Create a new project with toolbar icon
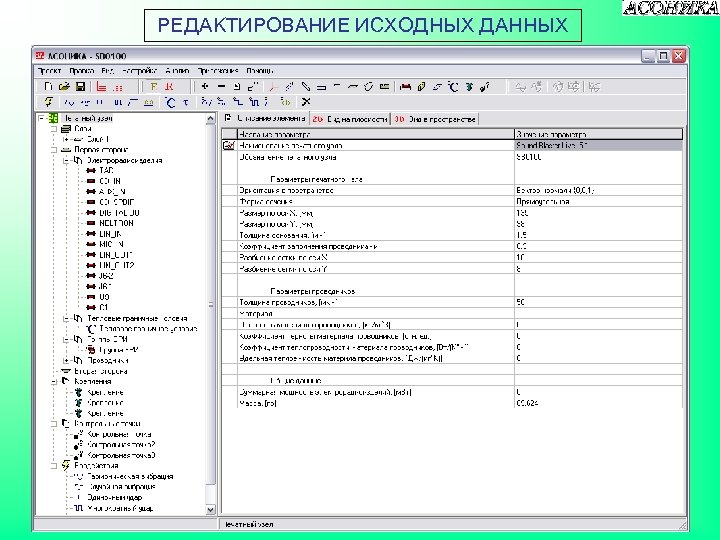Image resolution: width=720 pixels, height=540 pixels. [x=48, y=86]
